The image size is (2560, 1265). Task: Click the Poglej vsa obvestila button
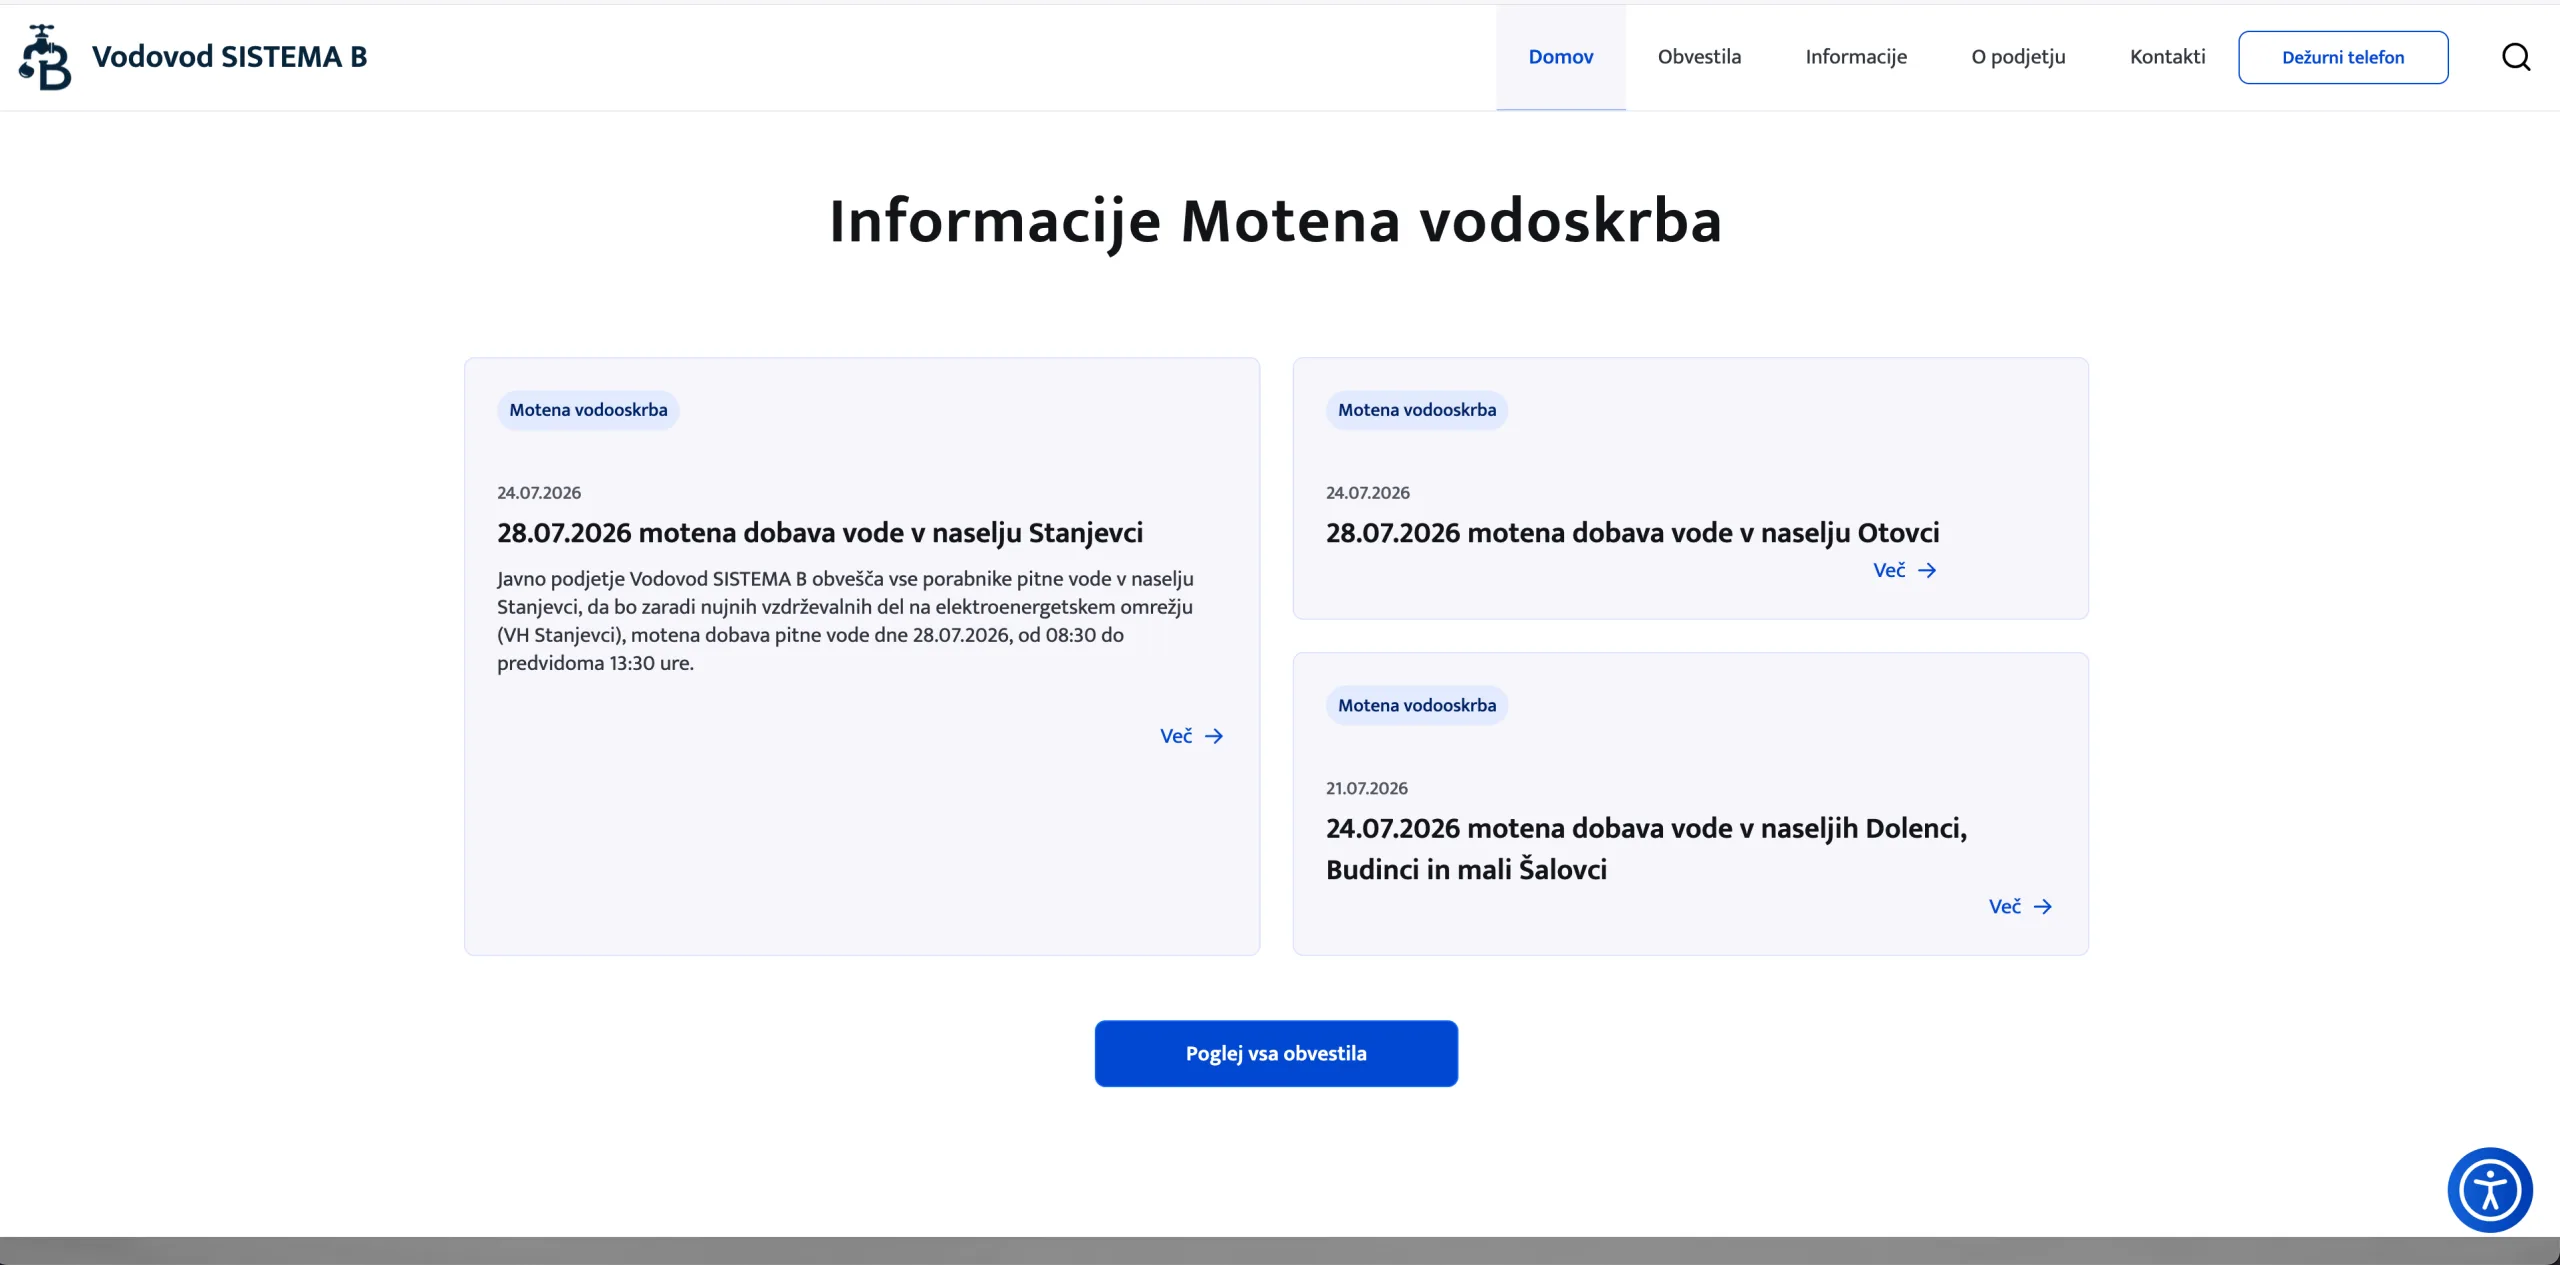[1276, 1053]
